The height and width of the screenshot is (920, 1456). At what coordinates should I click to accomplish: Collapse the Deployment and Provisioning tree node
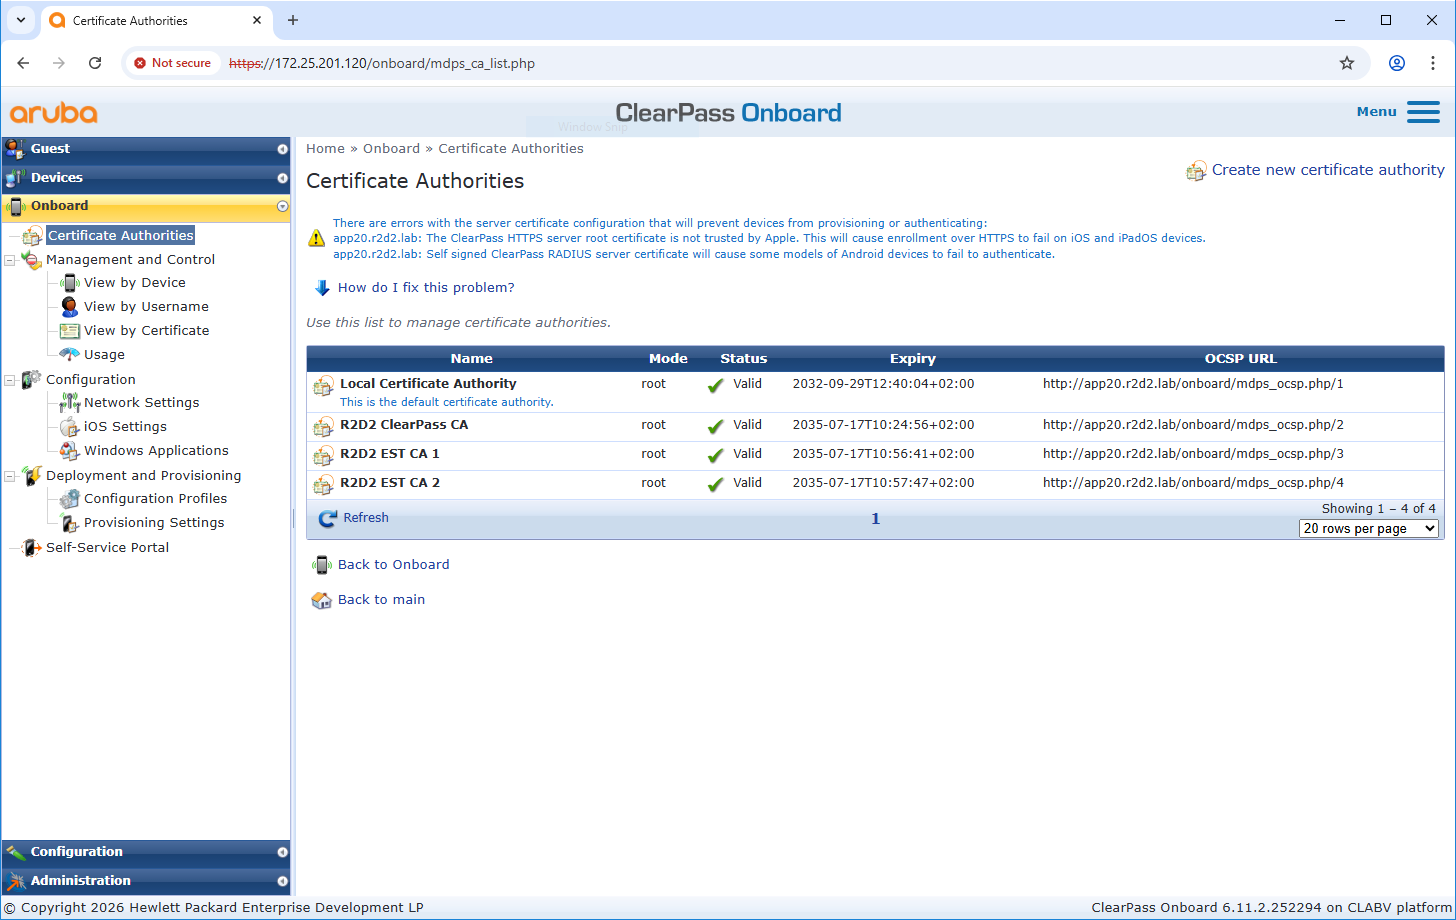click(x=10, y=476)
